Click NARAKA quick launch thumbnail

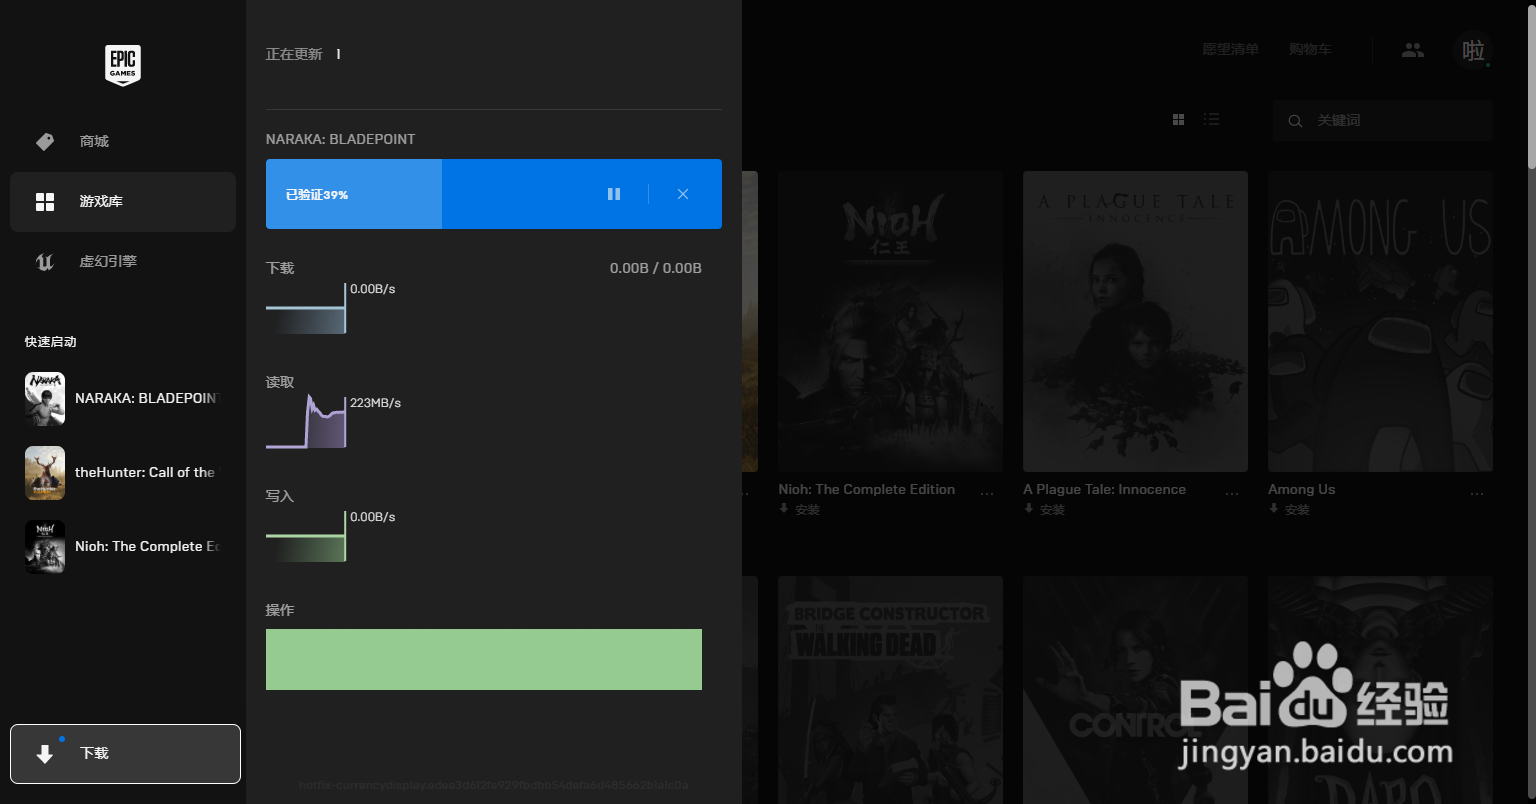click(45, 398)
